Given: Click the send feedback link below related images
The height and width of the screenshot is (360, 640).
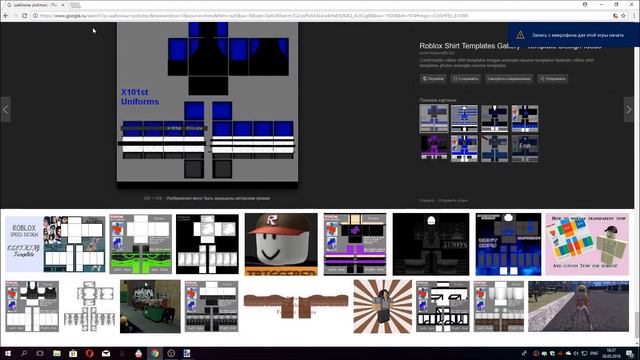Looking at the screenshot, I should coord(453,200).
